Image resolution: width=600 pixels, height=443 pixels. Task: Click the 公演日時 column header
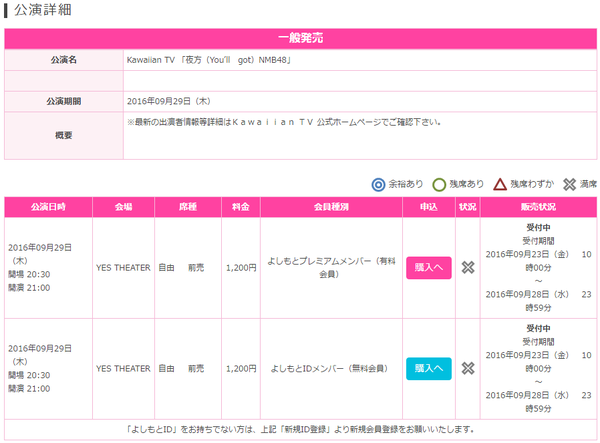(48, 207)
